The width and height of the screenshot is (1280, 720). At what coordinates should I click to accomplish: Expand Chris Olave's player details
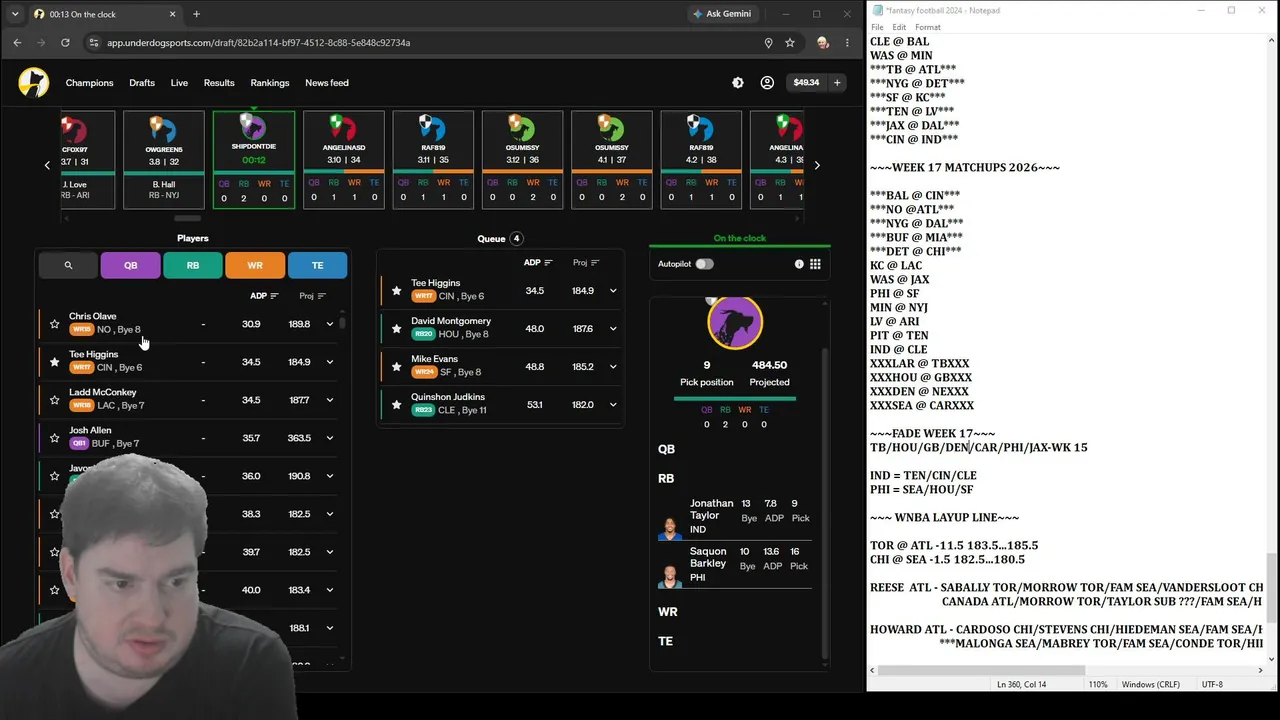click(x=329, y=324)
